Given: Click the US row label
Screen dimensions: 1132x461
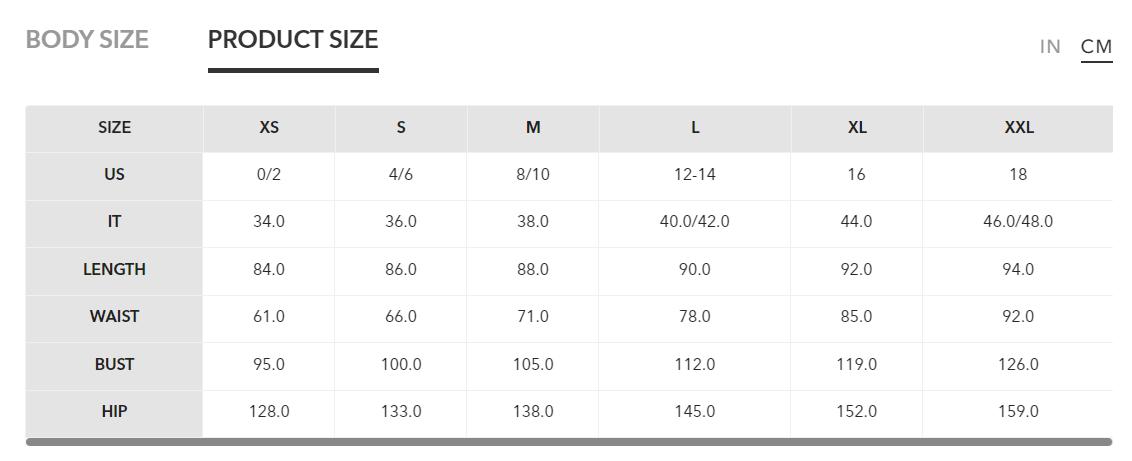Looking at the screenshot, I should tap(114, 175).
